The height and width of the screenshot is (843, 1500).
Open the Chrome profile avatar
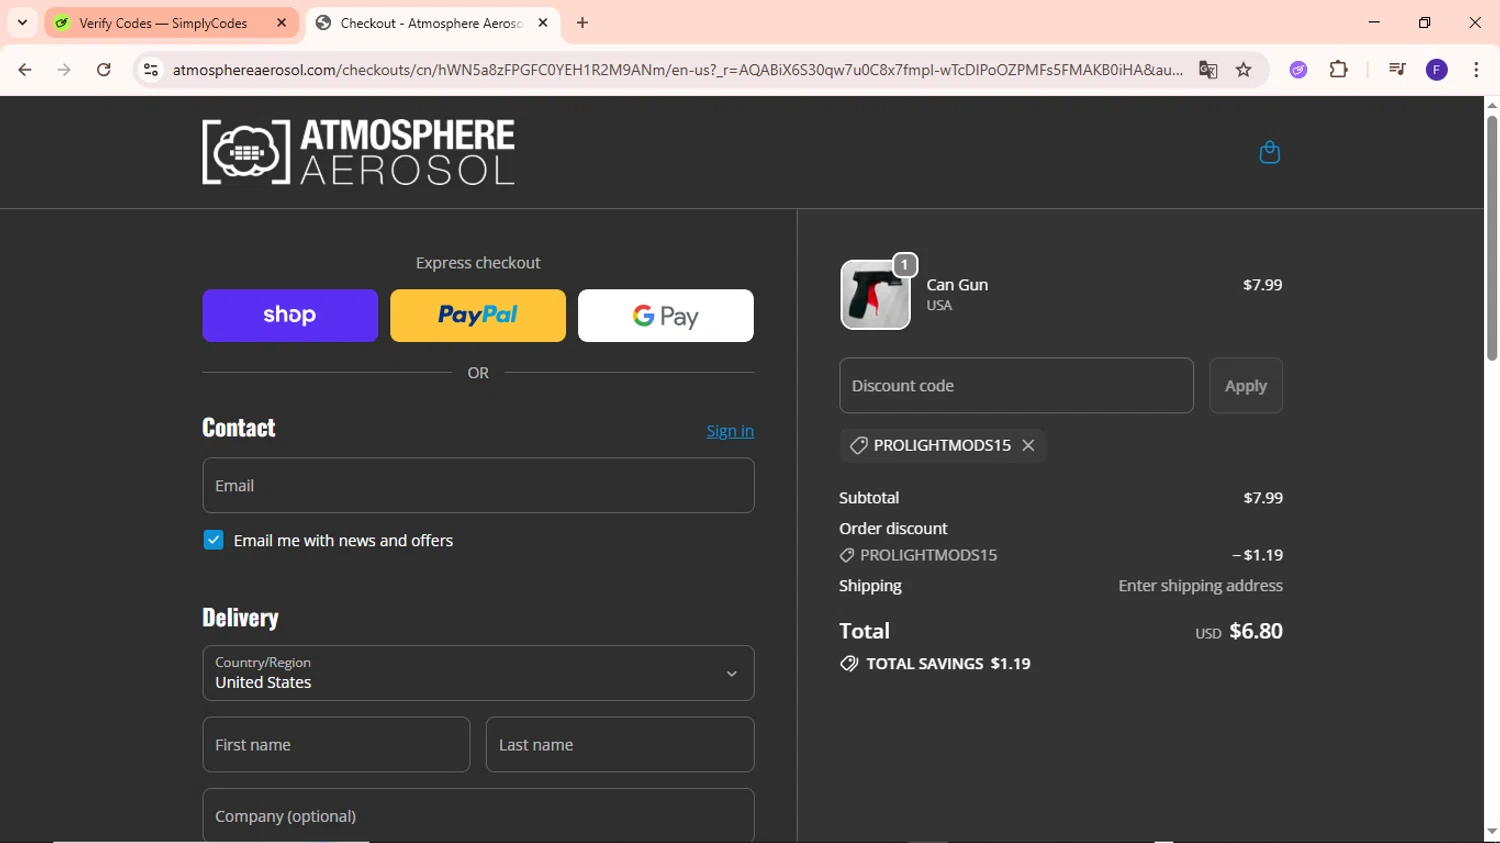coord(1437,70)
